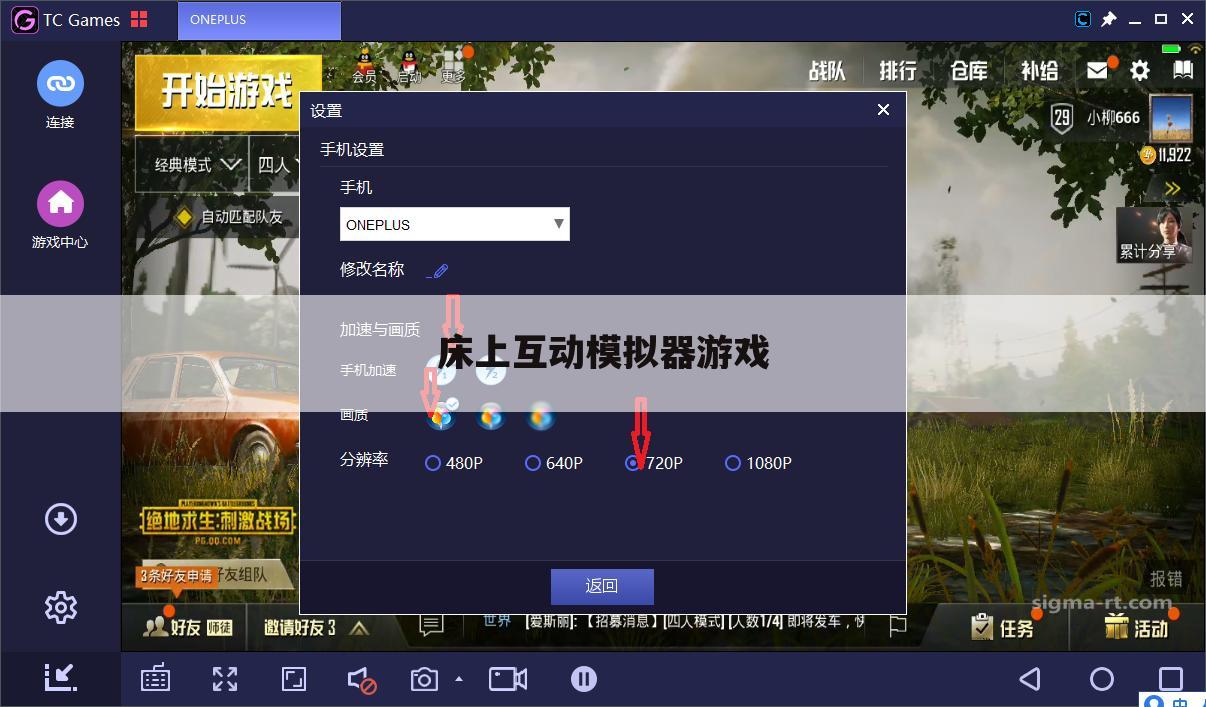Expand the yellow double-arrow chevron
The width and height of the screenshot is (1206, 707).
pyautogui.click(x=1173, y=188)
